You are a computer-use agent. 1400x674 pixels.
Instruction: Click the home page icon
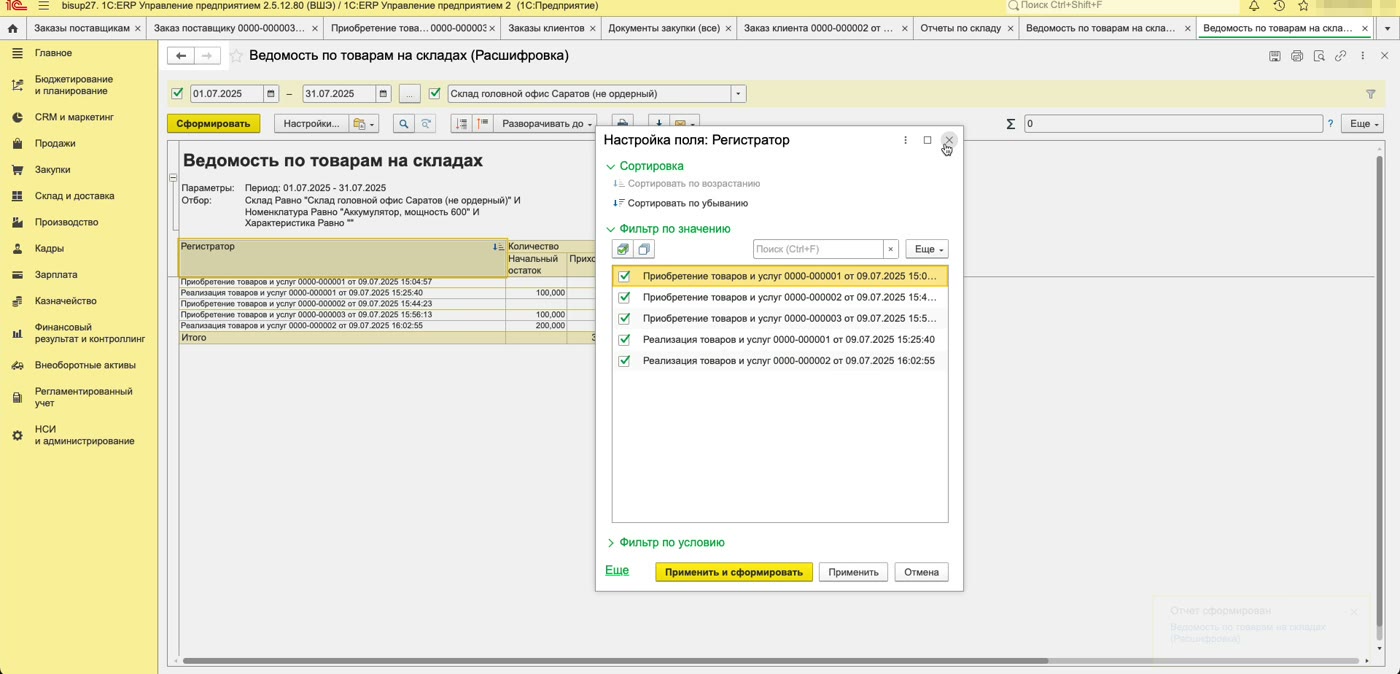pos(12,28)
